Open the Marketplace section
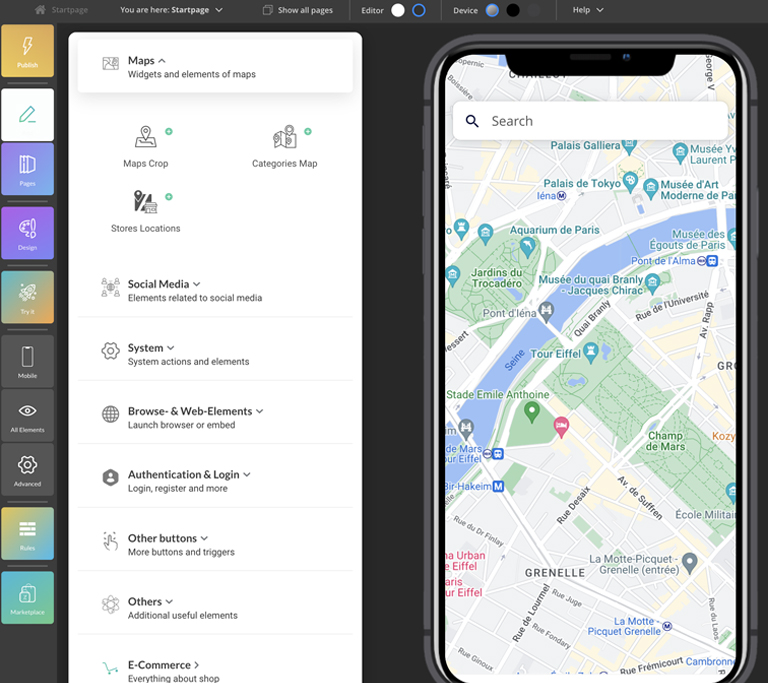Image resolution: width=768 pixels, height=683 pixels. 27,598
